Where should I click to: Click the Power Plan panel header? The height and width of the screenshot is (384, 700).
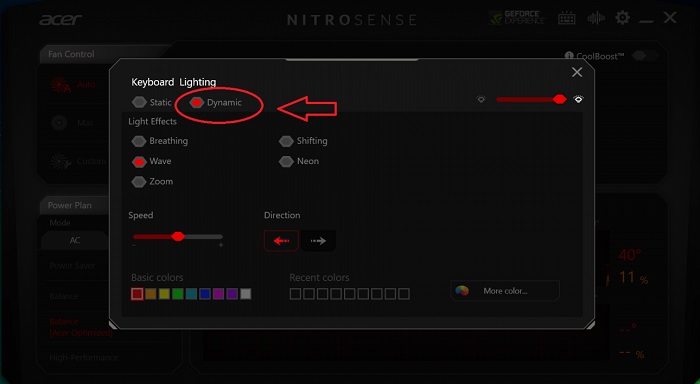70,205
